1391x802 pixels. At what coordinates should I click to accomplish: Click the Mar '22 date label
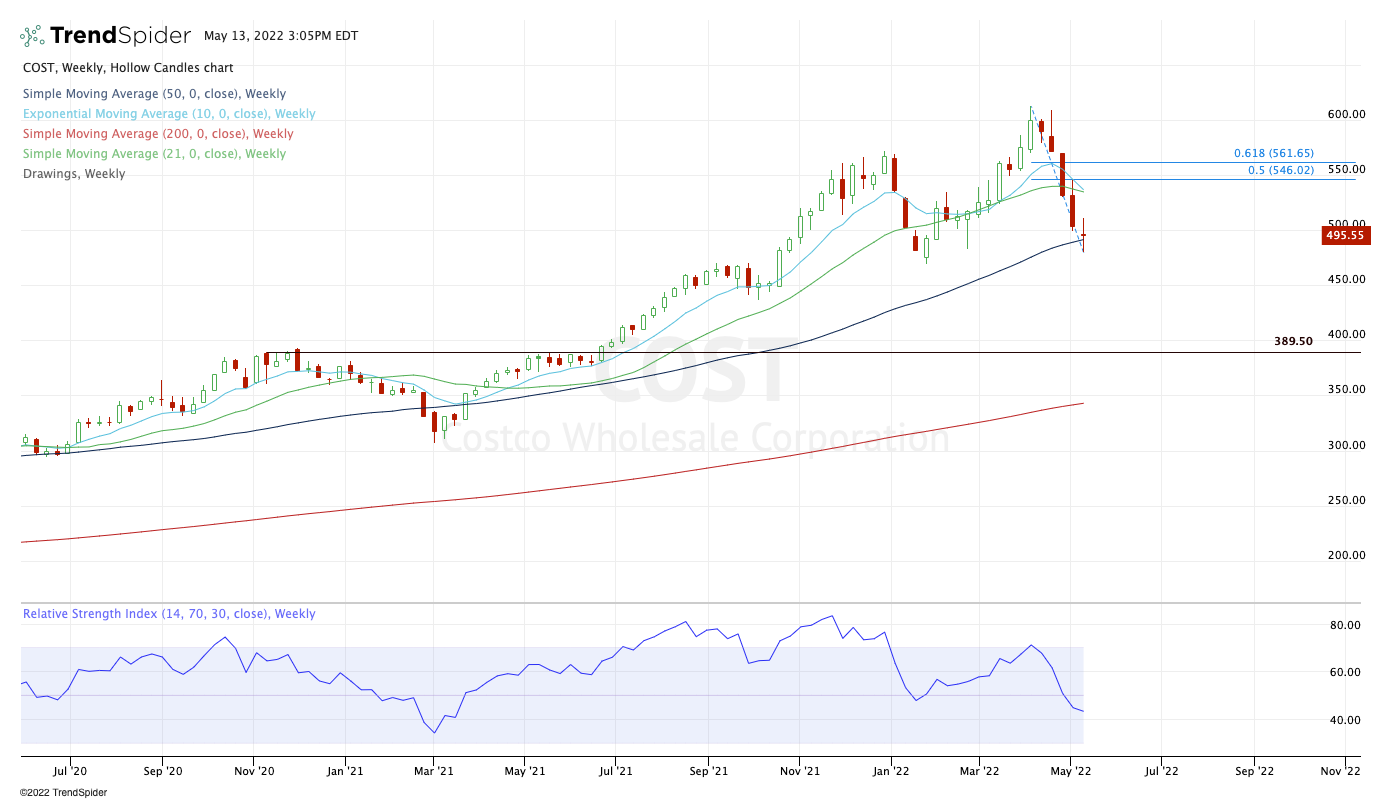pos(979,772)
